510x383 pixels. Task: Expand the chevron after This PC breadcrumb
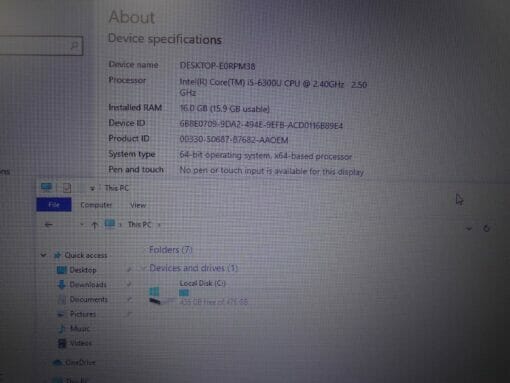(x=159, y=225)
